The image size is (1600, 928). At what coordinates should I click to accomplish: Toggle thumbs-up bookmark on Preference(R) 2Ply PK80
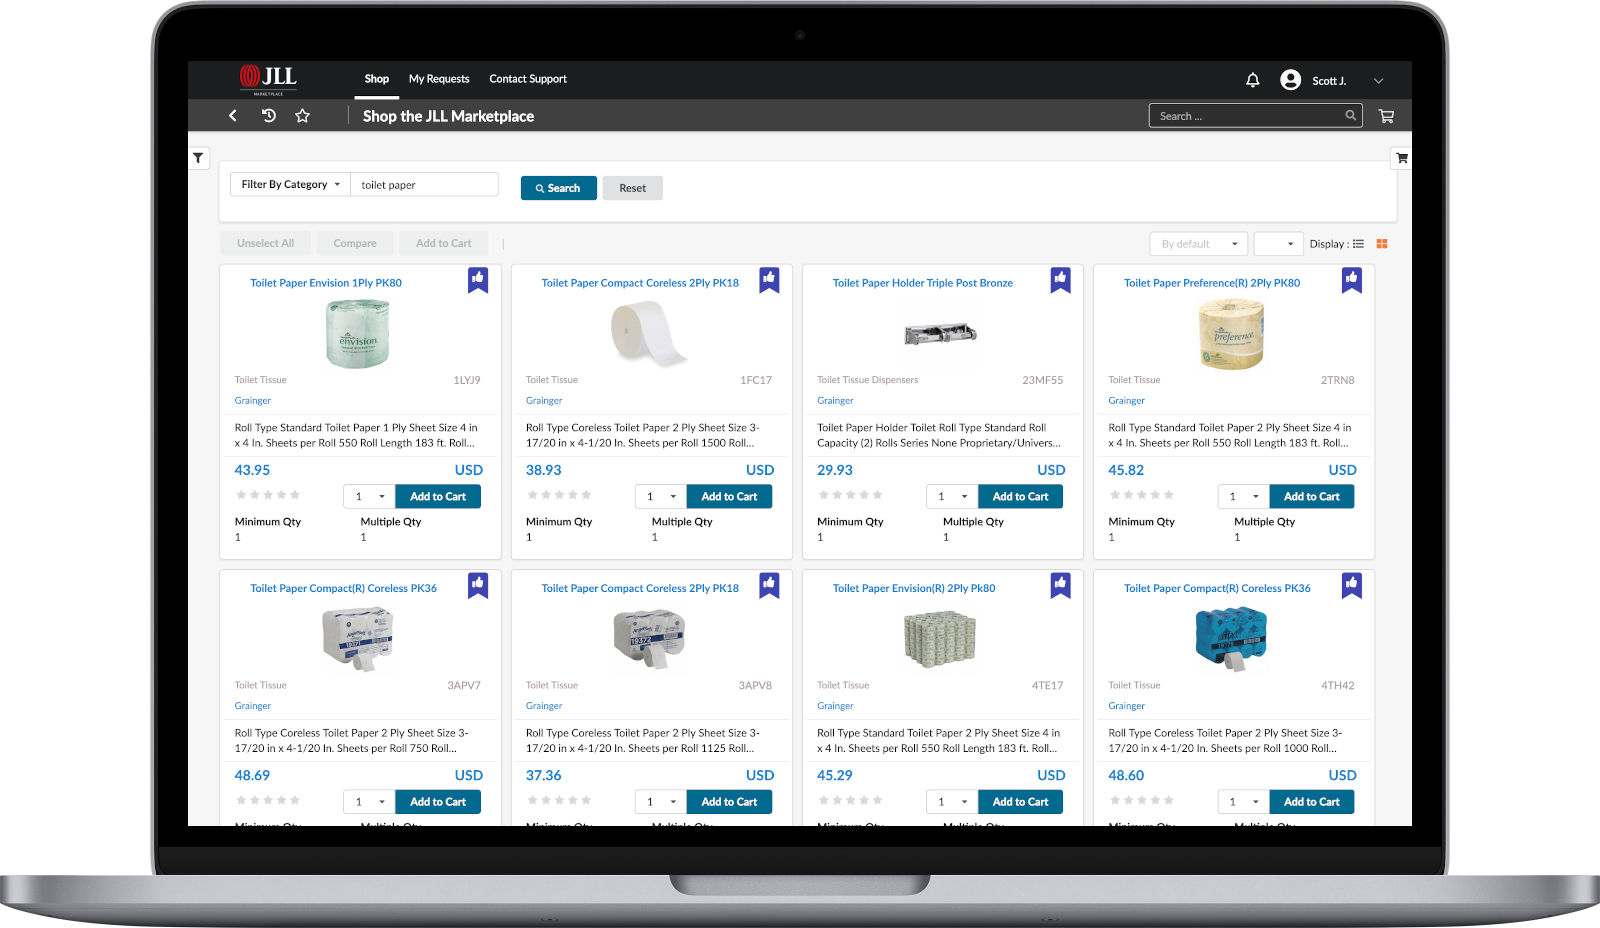tap(1351, 280)
